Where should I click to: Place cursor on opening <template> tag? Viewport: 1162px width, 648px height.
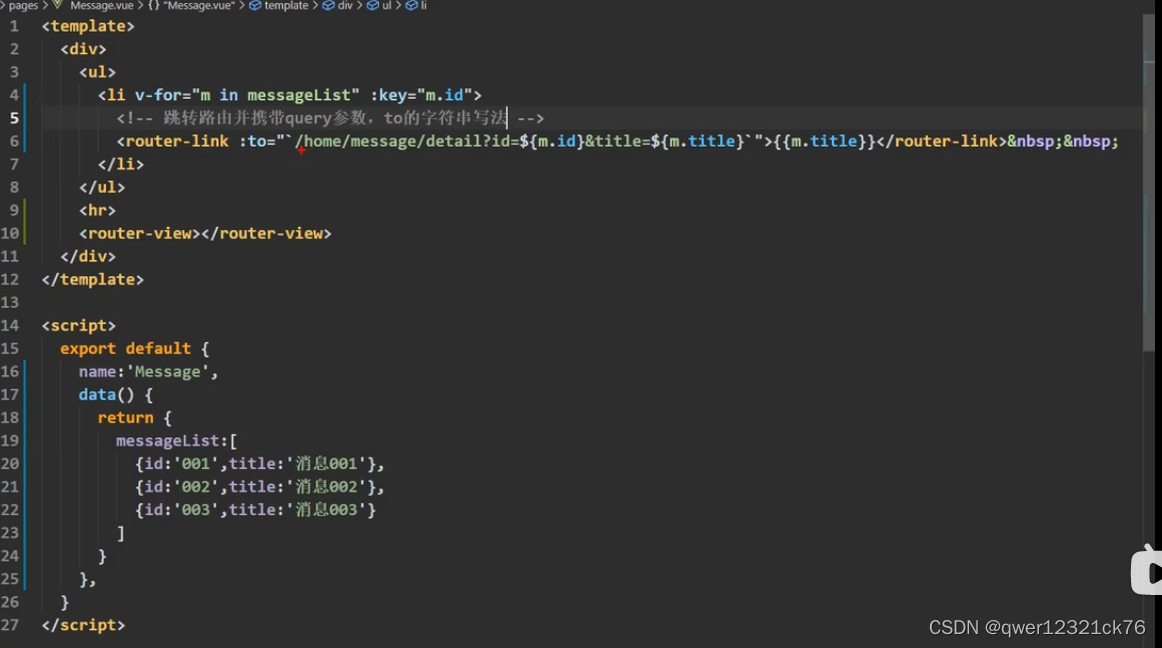click(x=88, y=26)
